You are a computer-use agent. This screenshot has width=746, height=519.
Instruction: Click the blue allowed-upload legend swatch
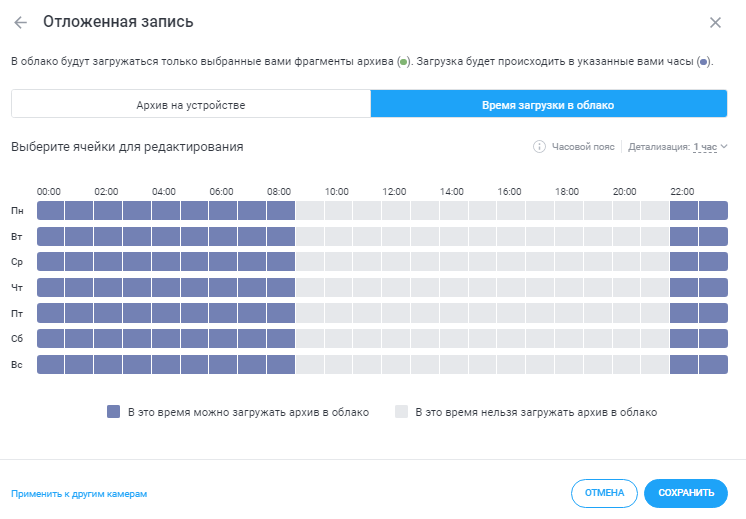tap(114, 411)
